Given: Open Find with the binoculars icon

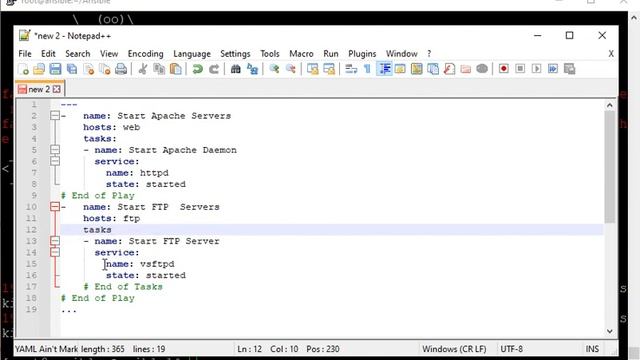Looking at the screenshot, I should 236,69.
